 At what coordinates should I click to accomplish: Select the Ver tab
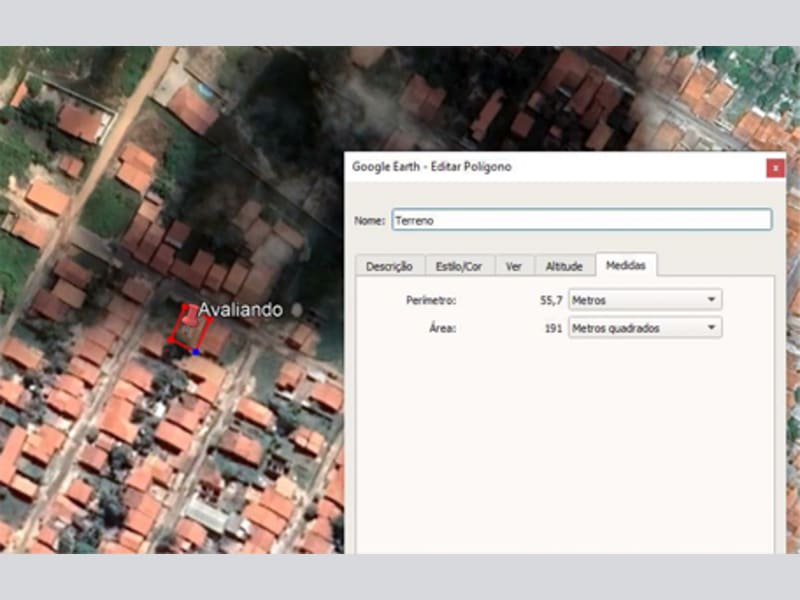[x=514, y=266]
